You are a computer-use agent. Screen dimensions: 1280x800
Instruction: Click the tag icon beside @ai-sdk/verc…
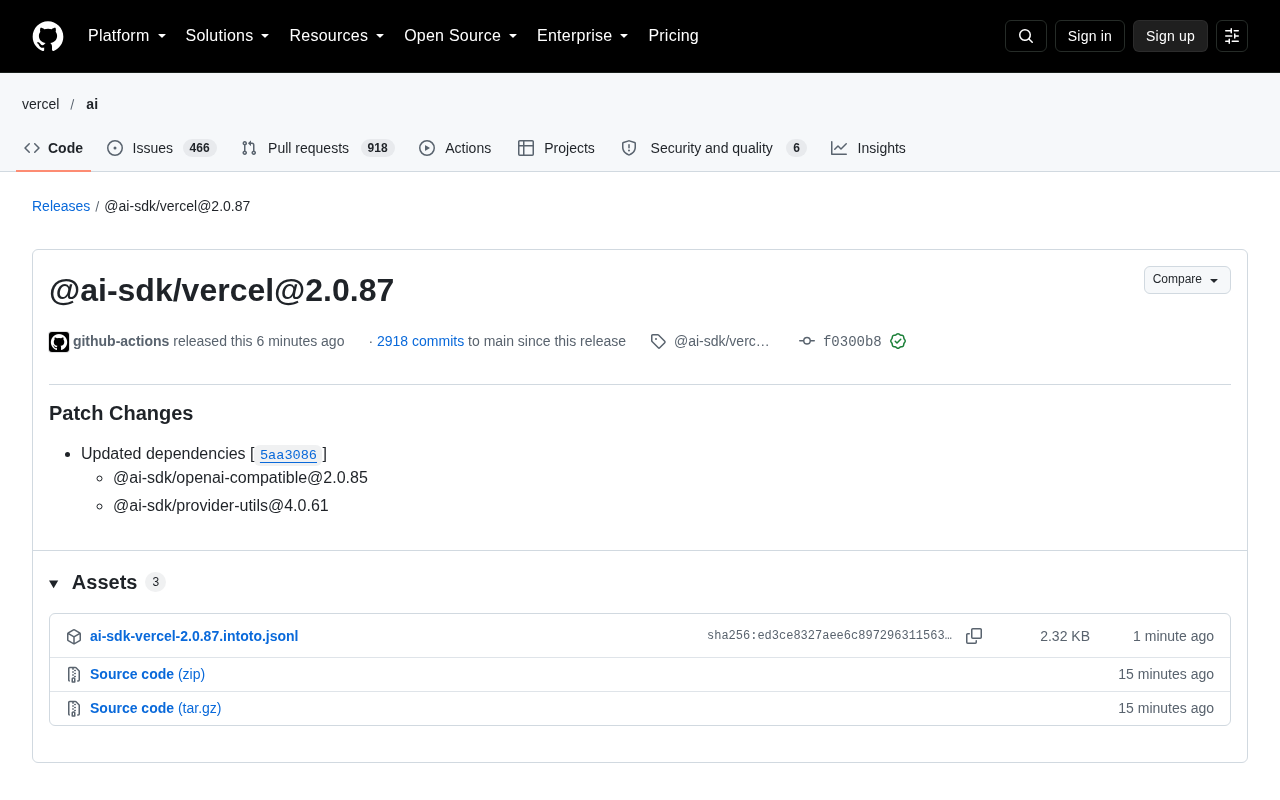coord(658,341)
